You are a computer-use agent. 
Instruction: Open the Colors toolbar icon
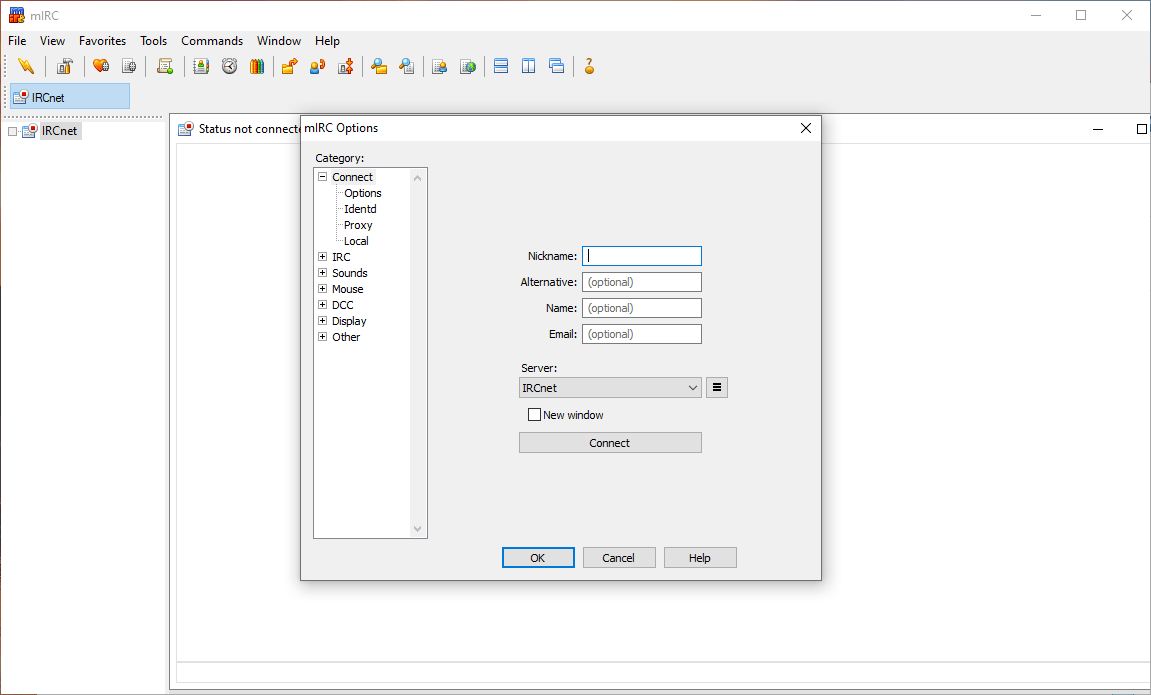257,66
